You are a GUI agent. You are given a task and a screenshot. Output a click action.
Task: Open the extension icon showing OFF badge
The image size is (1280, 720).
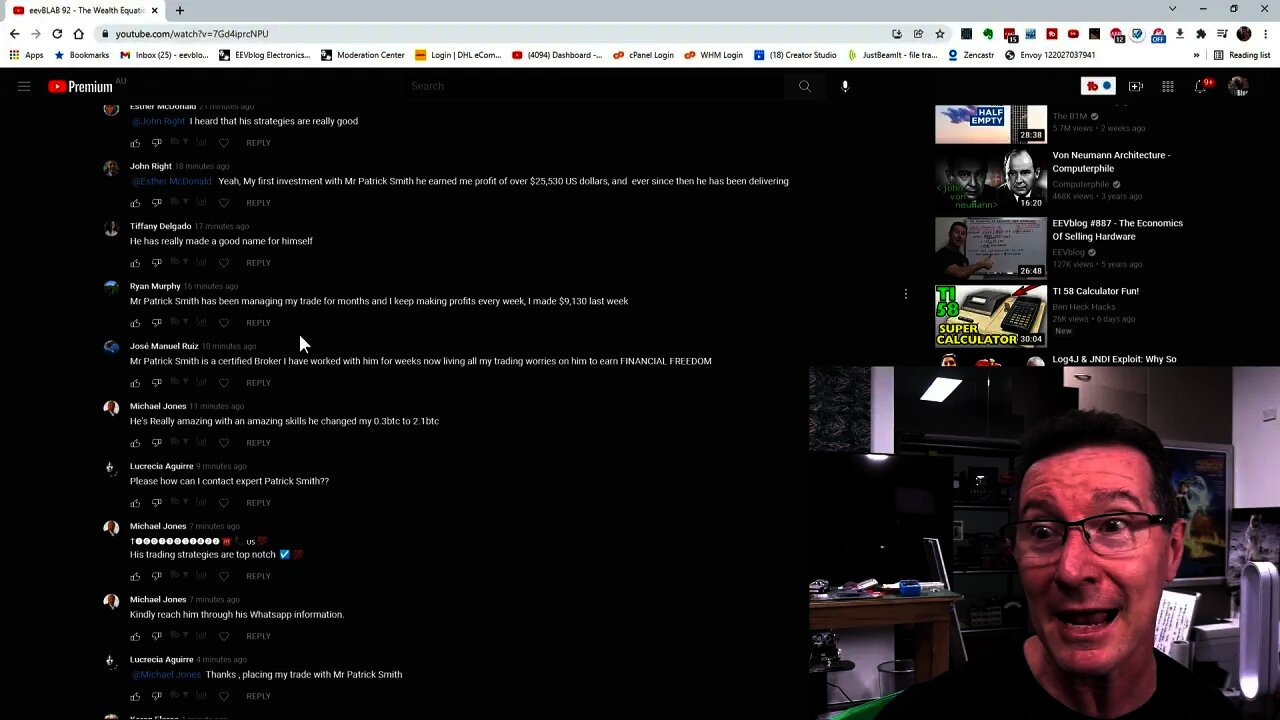(1158, 35)
